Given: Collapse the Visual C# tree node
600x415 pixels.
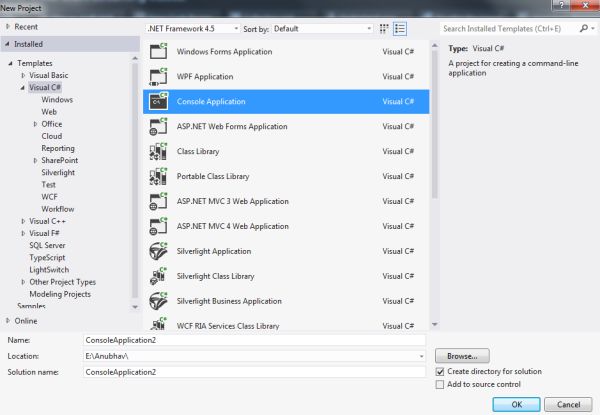Looking at the screenshot, I should (x=23, y=88).
